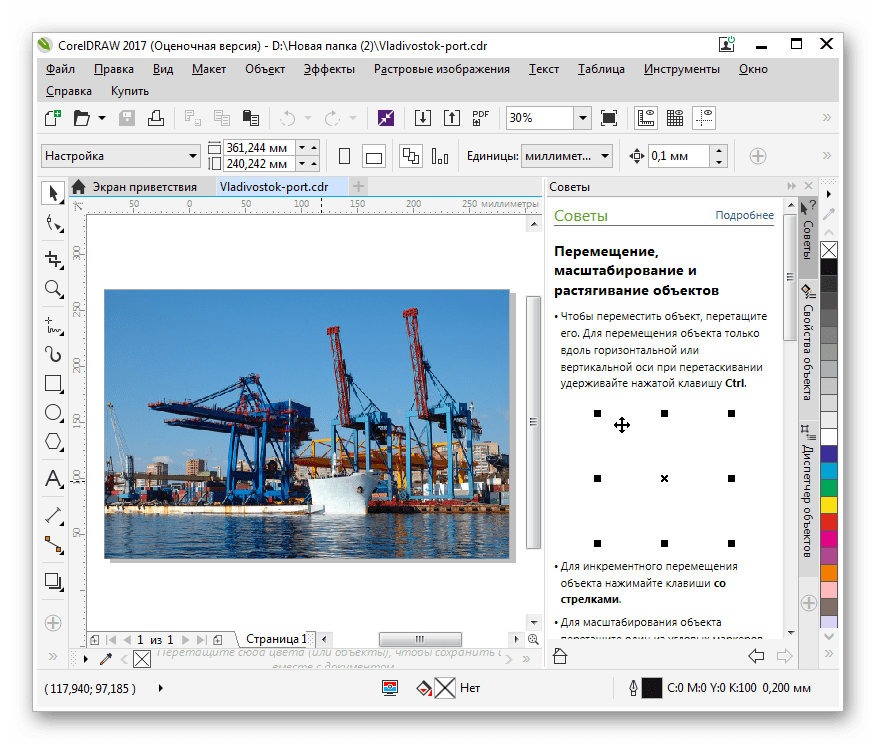The width and height of the screenshot is (876, 744).
Task: Activate the Text tool
Action: [54, 479]
